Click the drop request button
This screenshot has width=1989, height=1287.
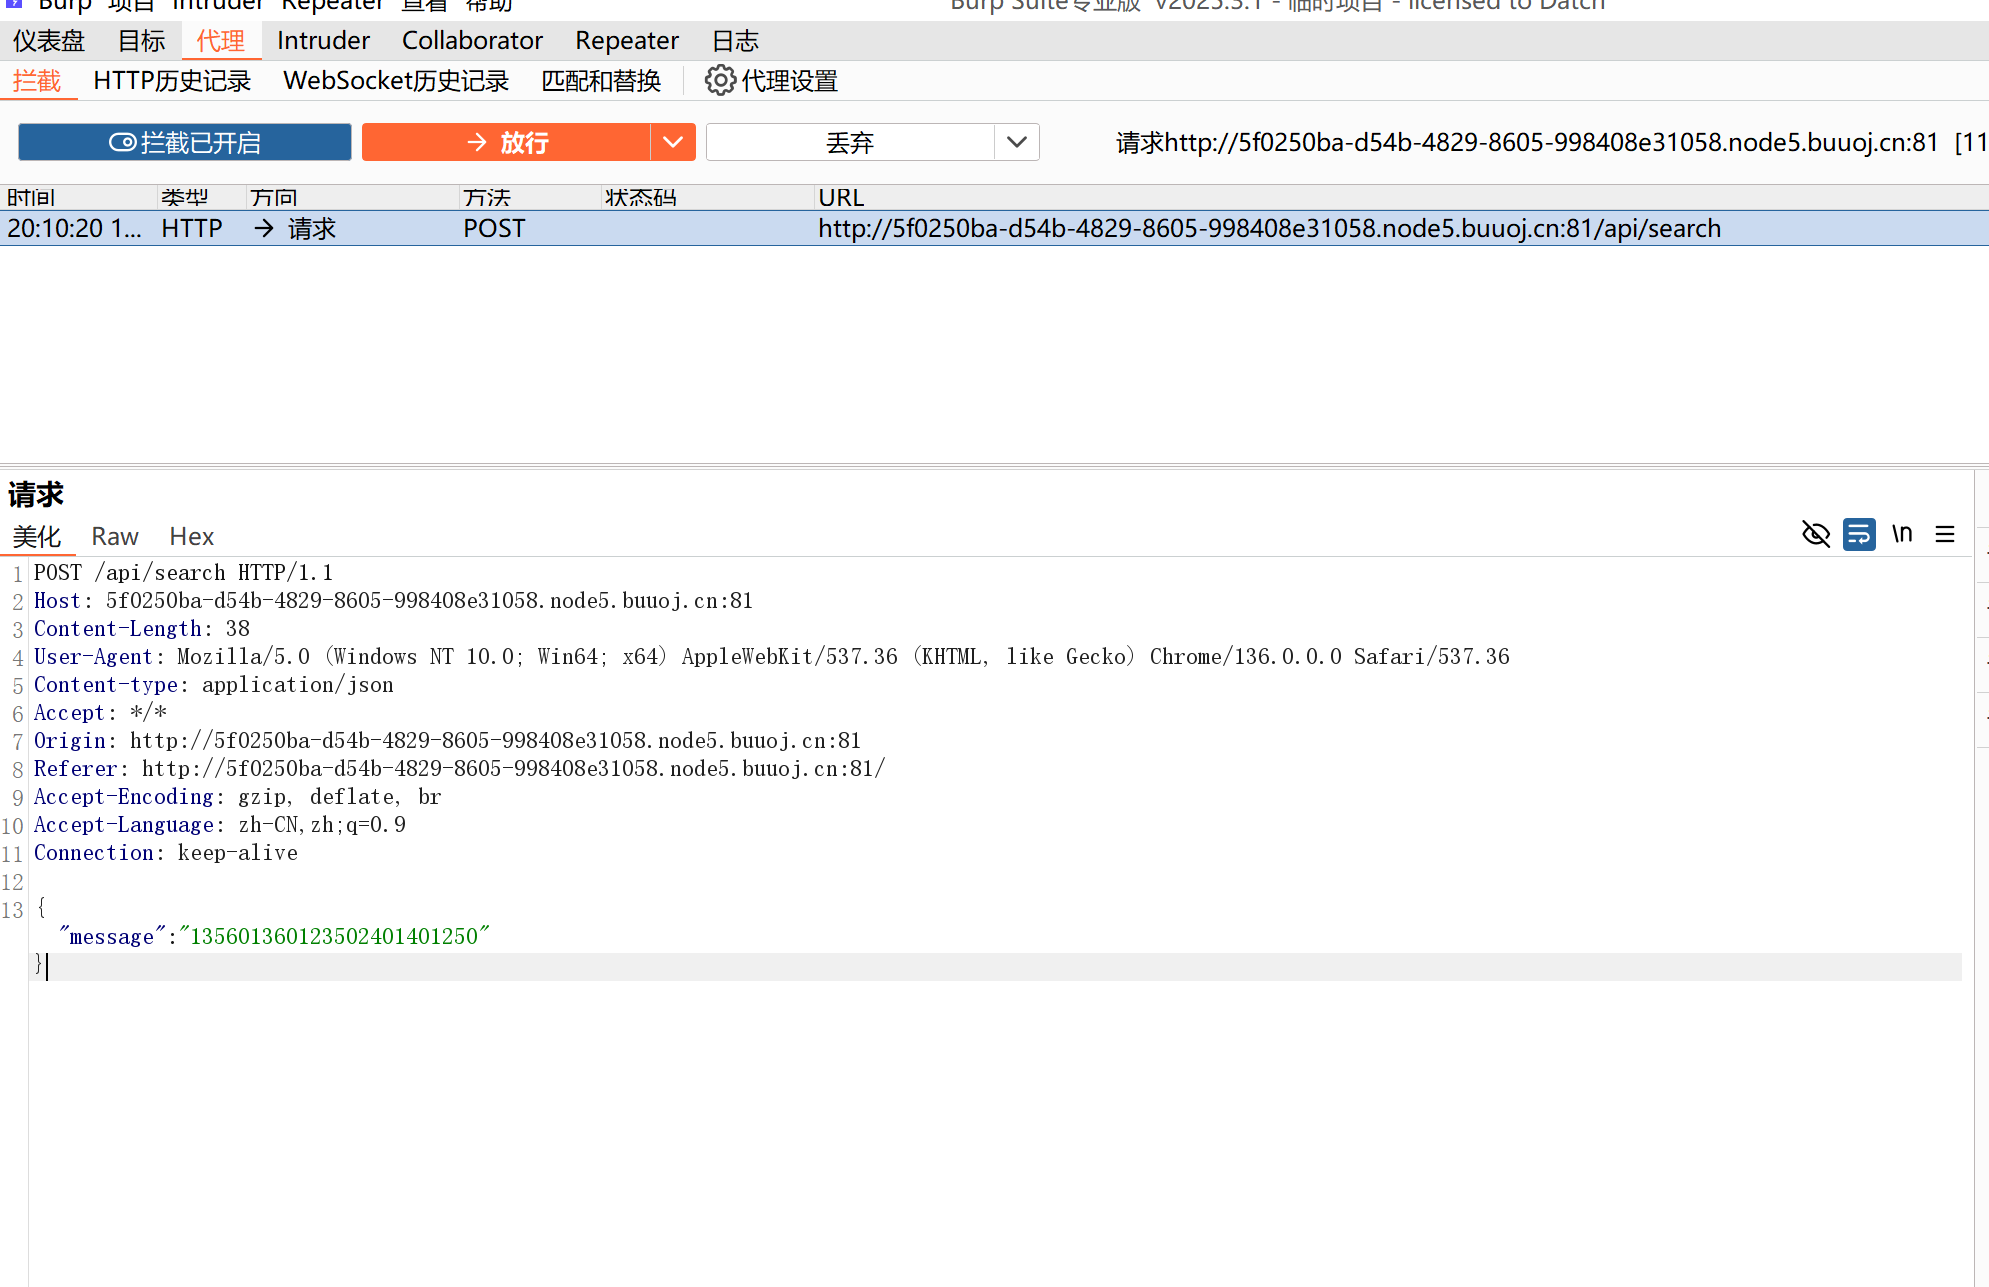[x=850, y=142]
